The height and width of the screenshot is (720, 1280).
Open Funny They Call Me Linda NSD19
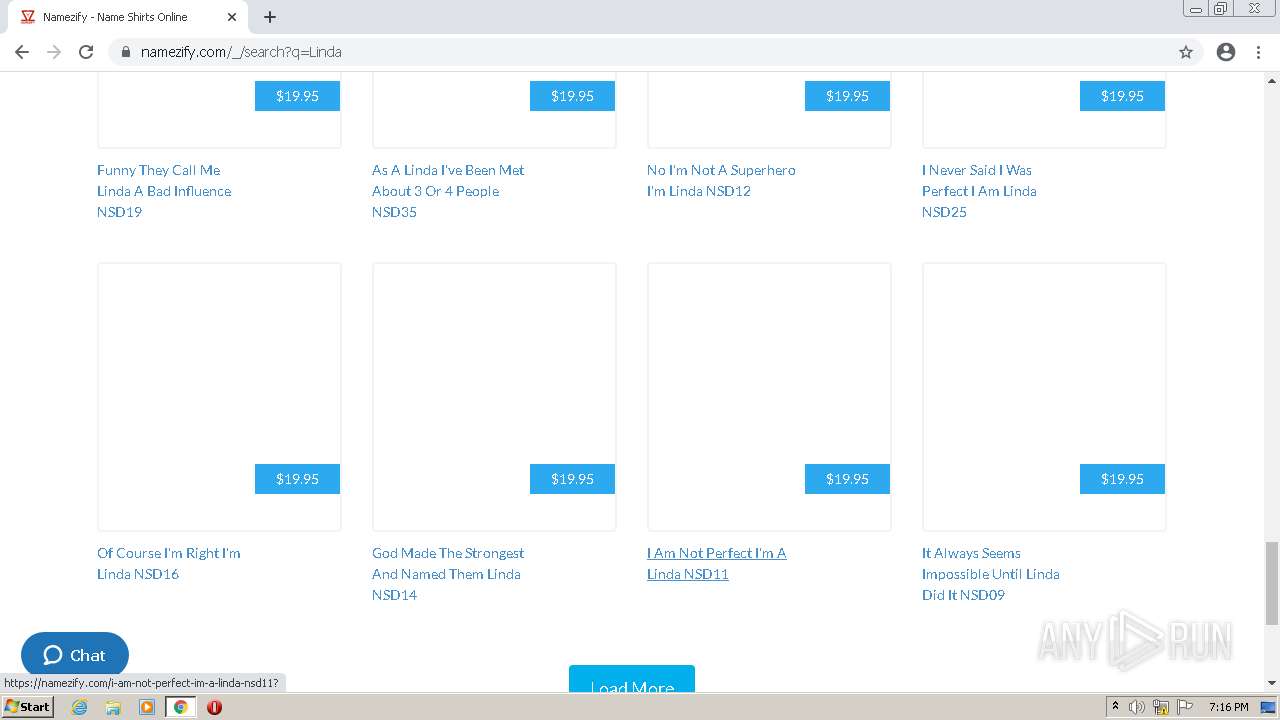click(x=164, y=191)
